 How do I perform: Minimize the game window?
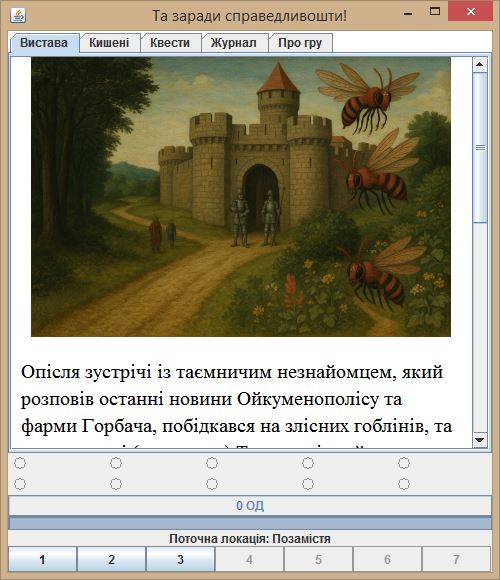click(x=408, y=13)
